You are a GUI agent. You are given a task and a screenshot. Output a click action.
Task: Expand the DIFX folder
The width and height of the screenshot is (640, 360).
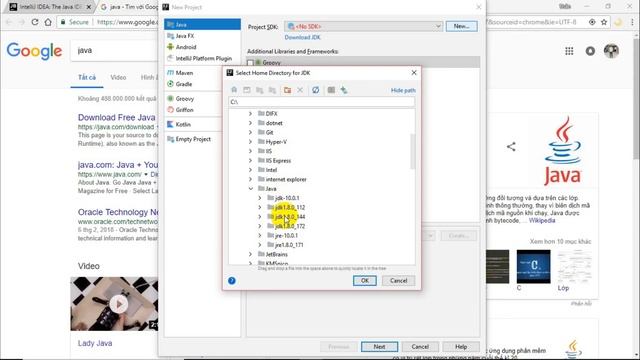tap(251, 113)
